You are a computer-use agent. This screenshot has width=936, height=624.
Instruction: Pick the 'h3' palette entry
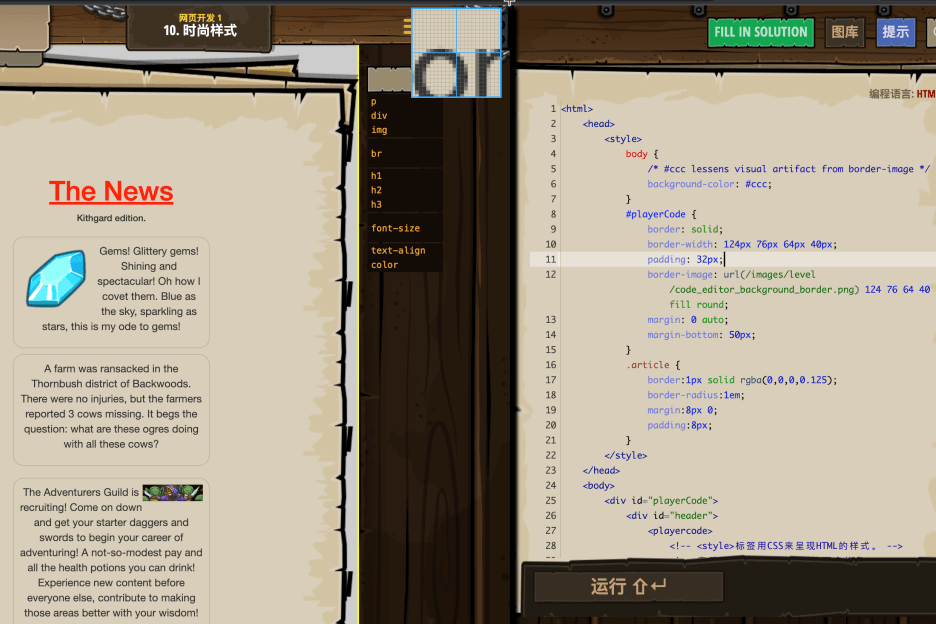click(376, 204)
